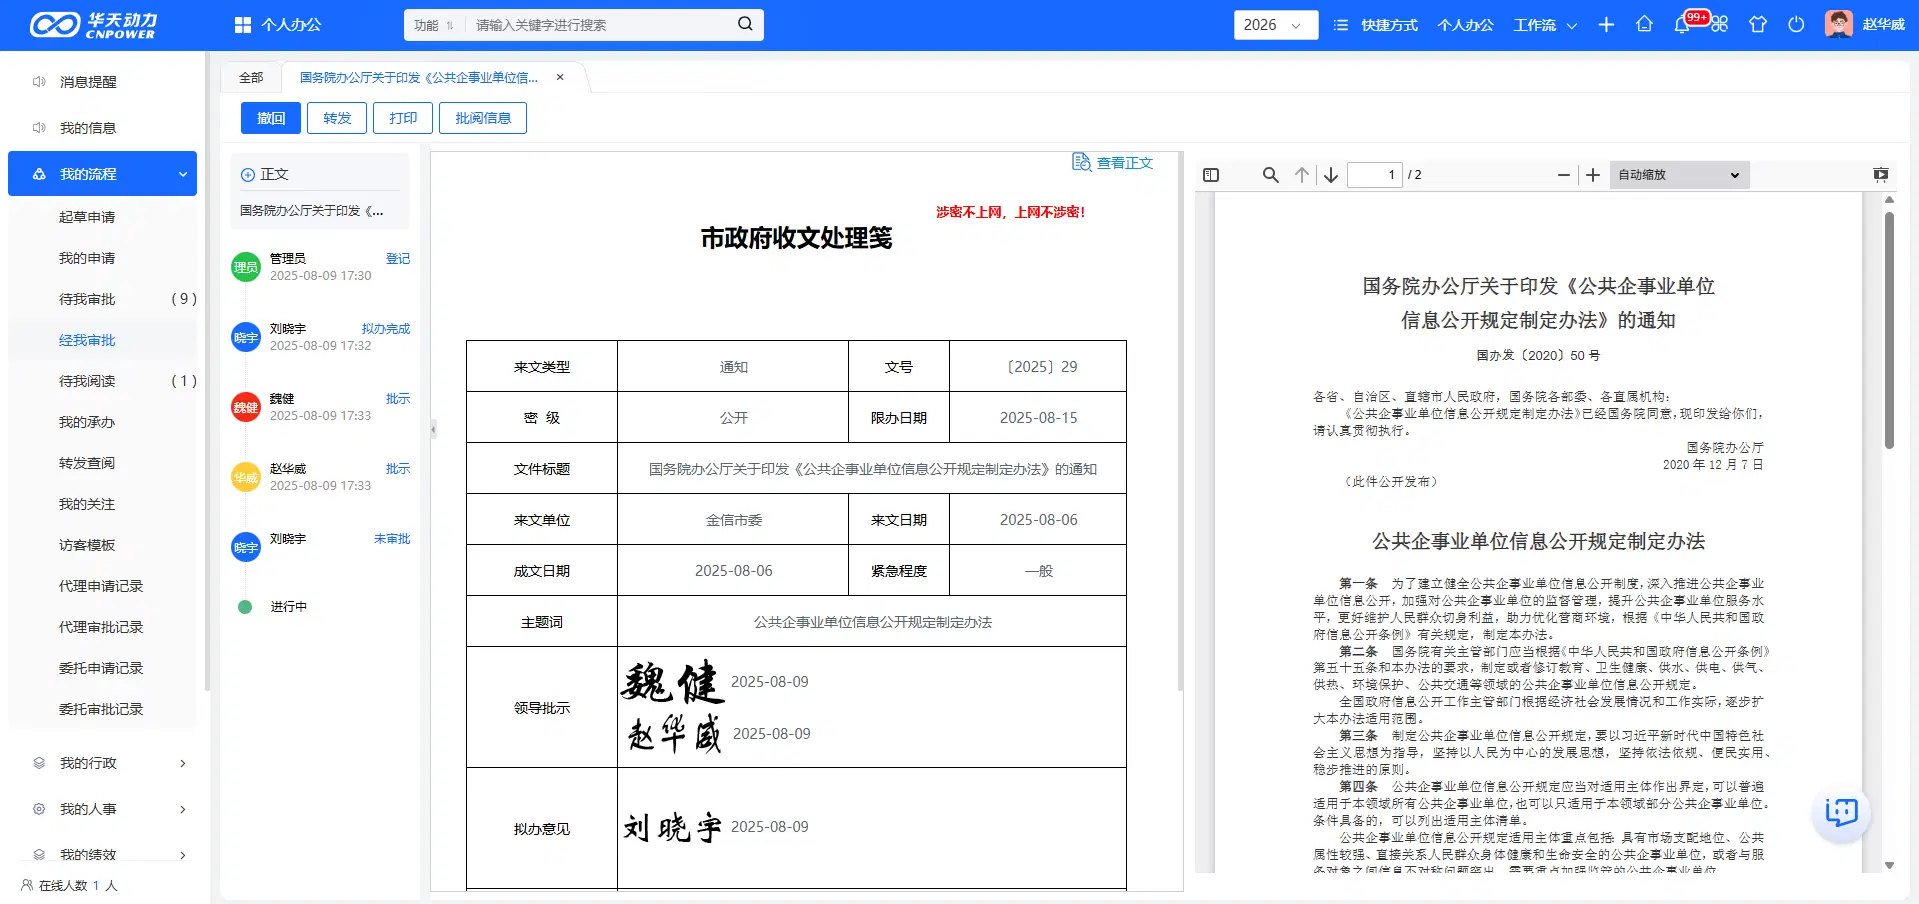This screenshot has height=904, width=1919.
Task: Zoom in the PDF with plus icon
Action: coord(1593,175)
